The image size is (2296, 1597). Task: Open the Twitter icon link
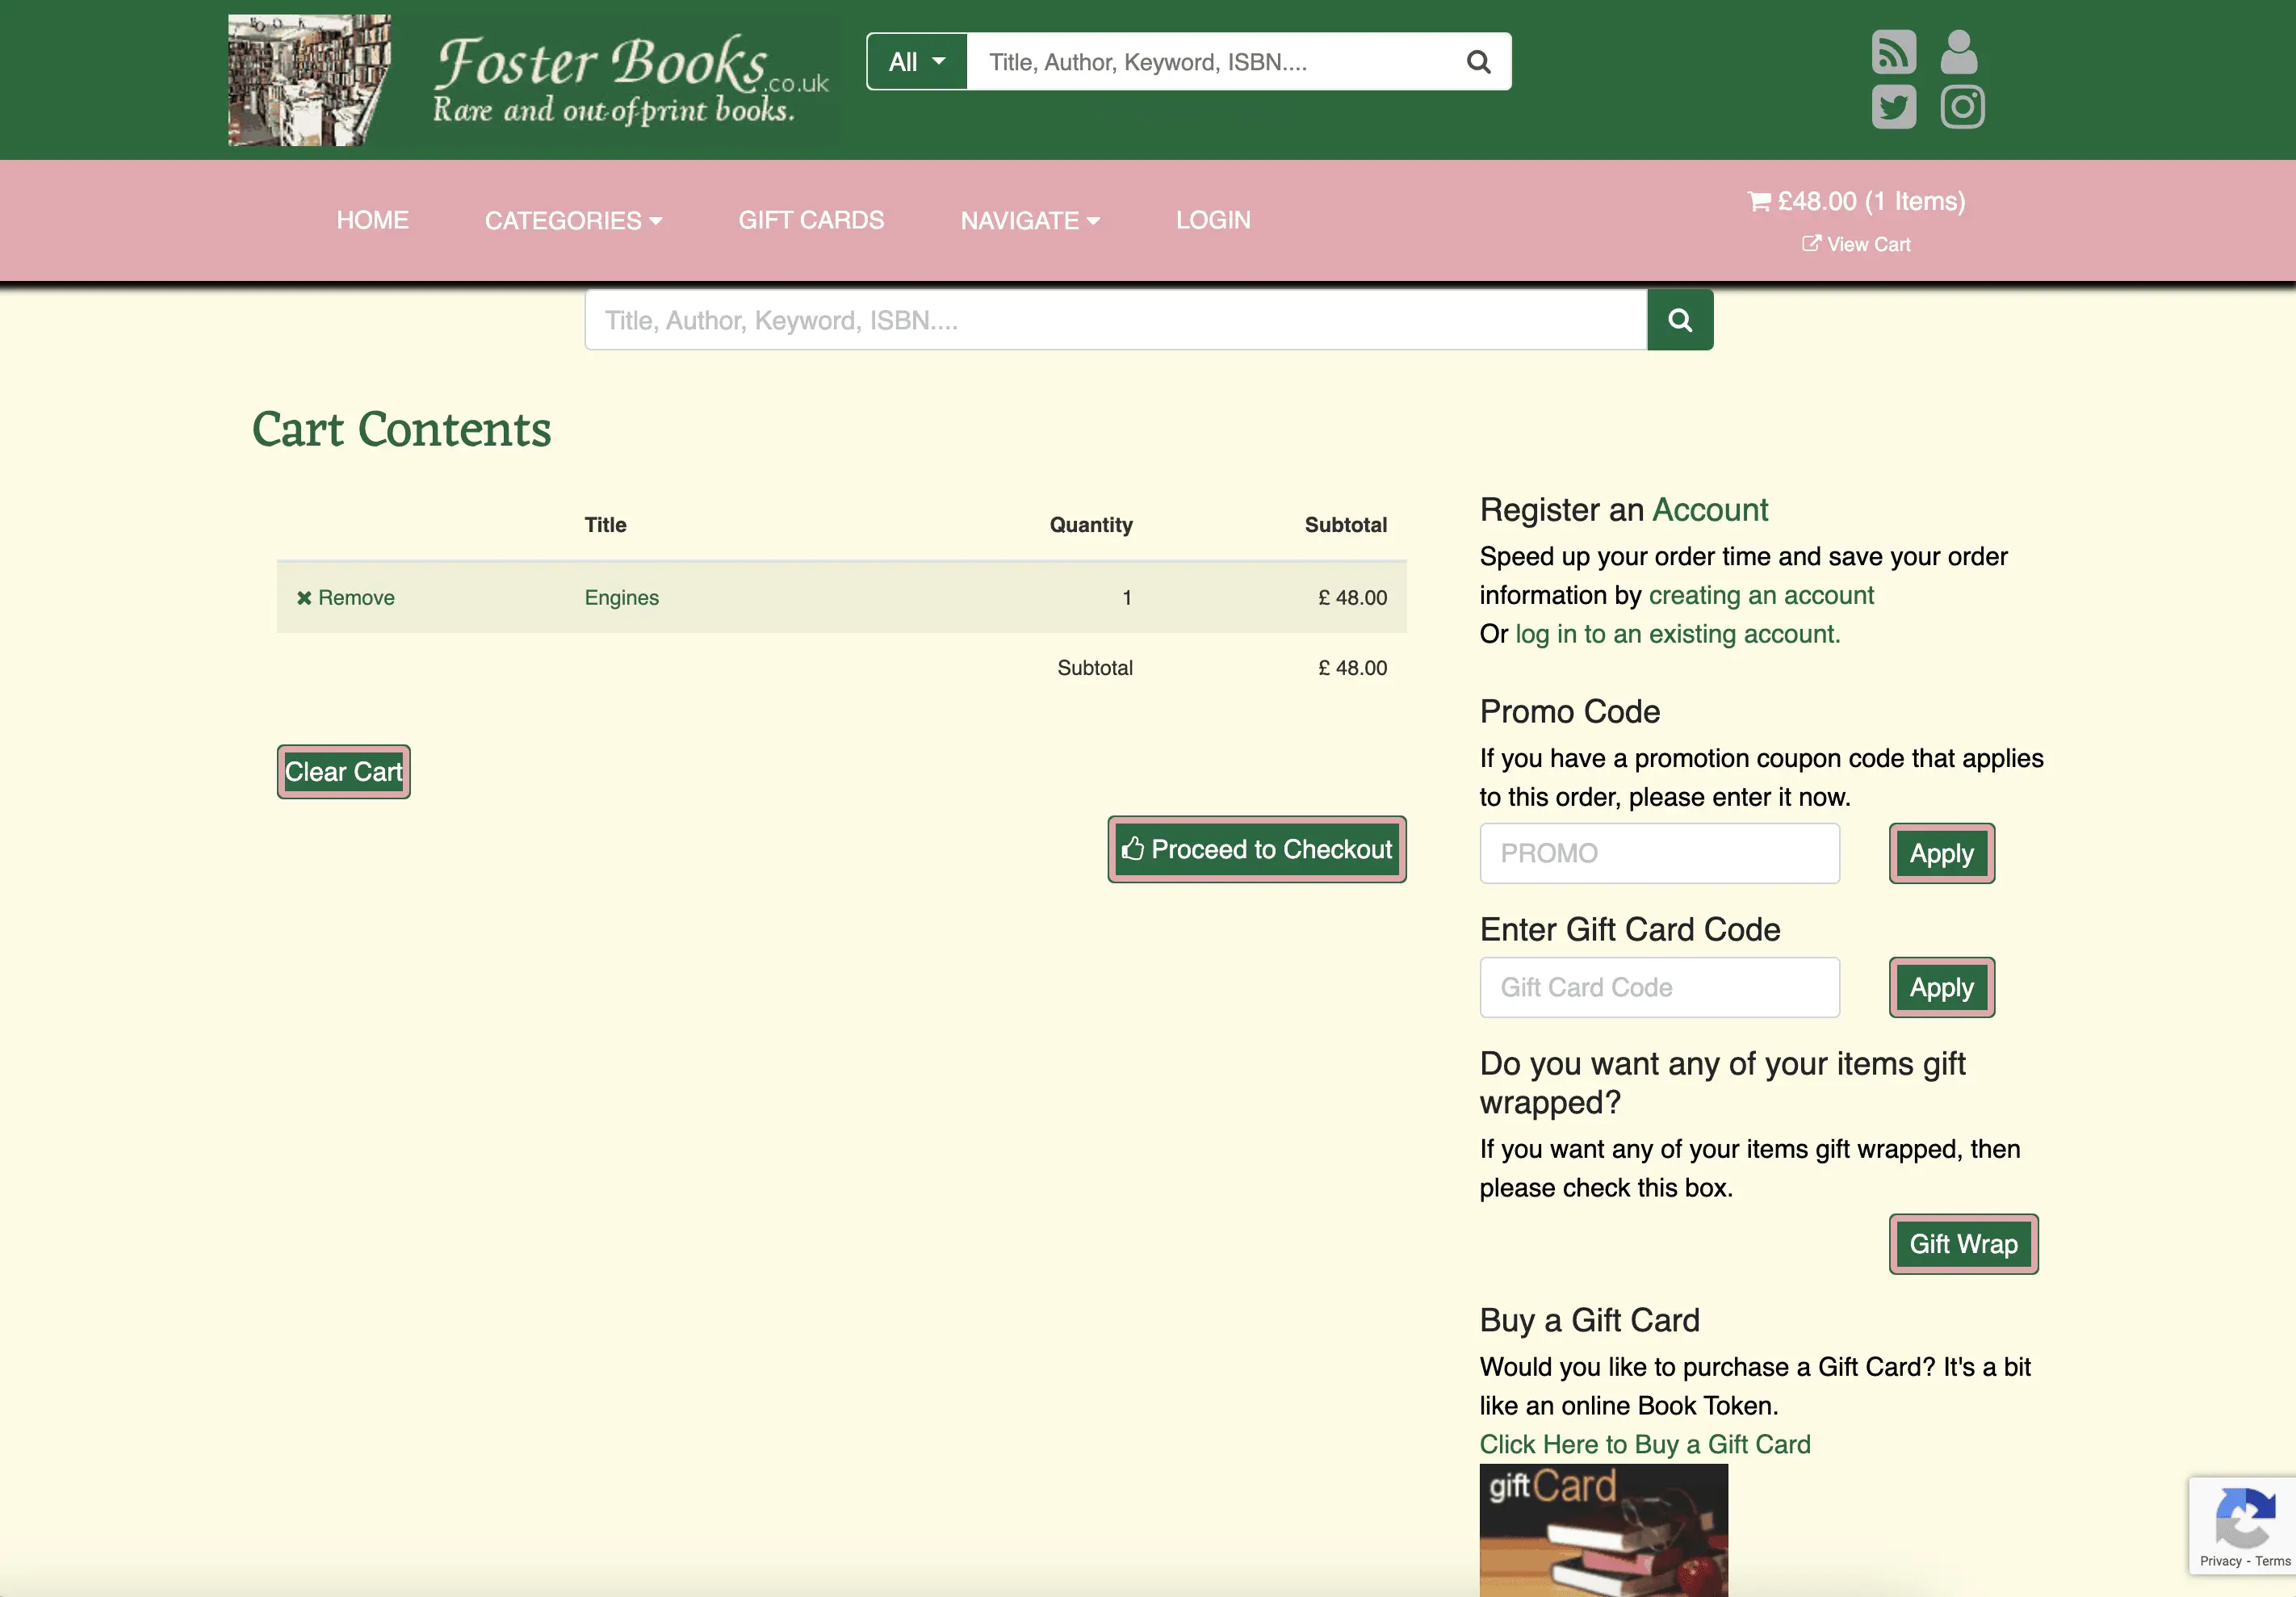[1893, 107]
